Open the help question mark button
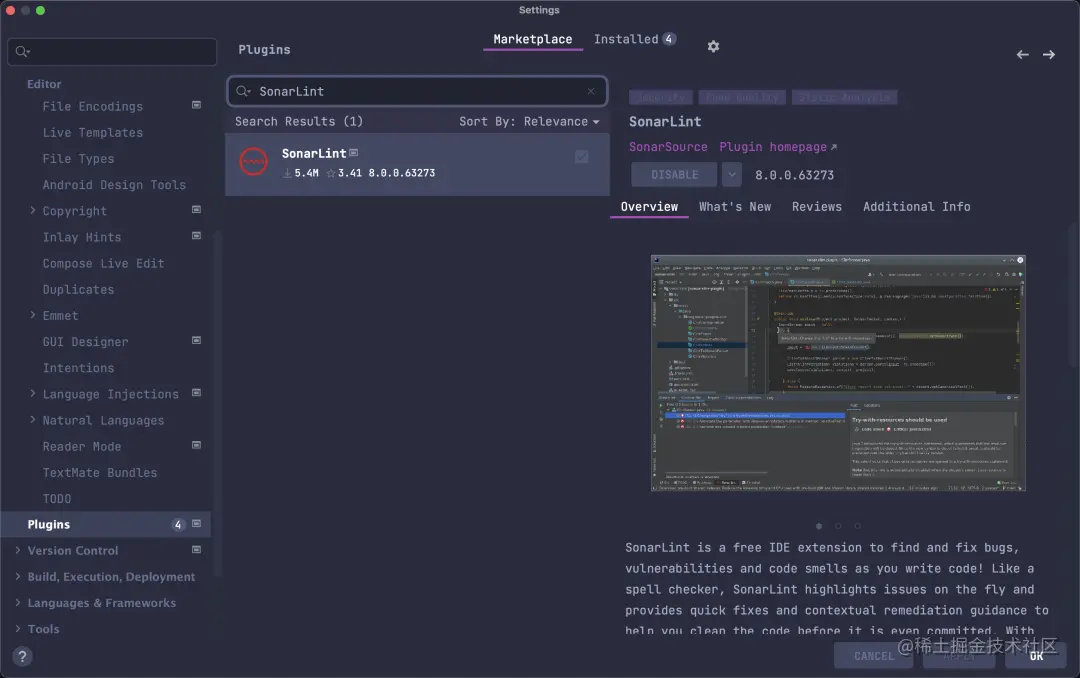This screenshot has width=1080, height=678. (x=22, y=657)
